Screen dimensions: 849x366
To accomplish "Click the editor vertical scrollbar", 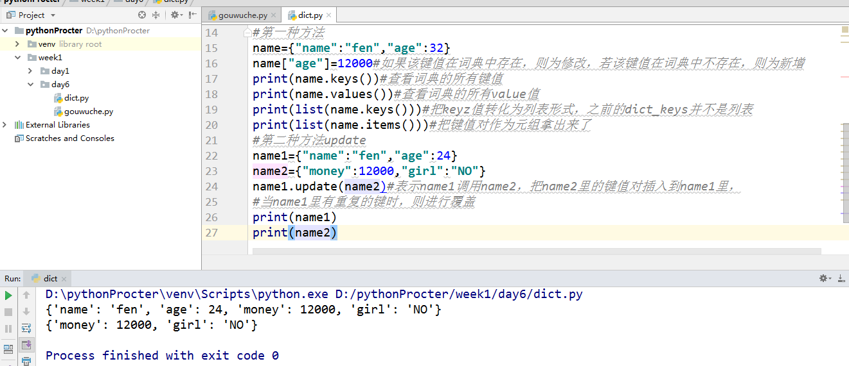I will click(x=846, y=172).
